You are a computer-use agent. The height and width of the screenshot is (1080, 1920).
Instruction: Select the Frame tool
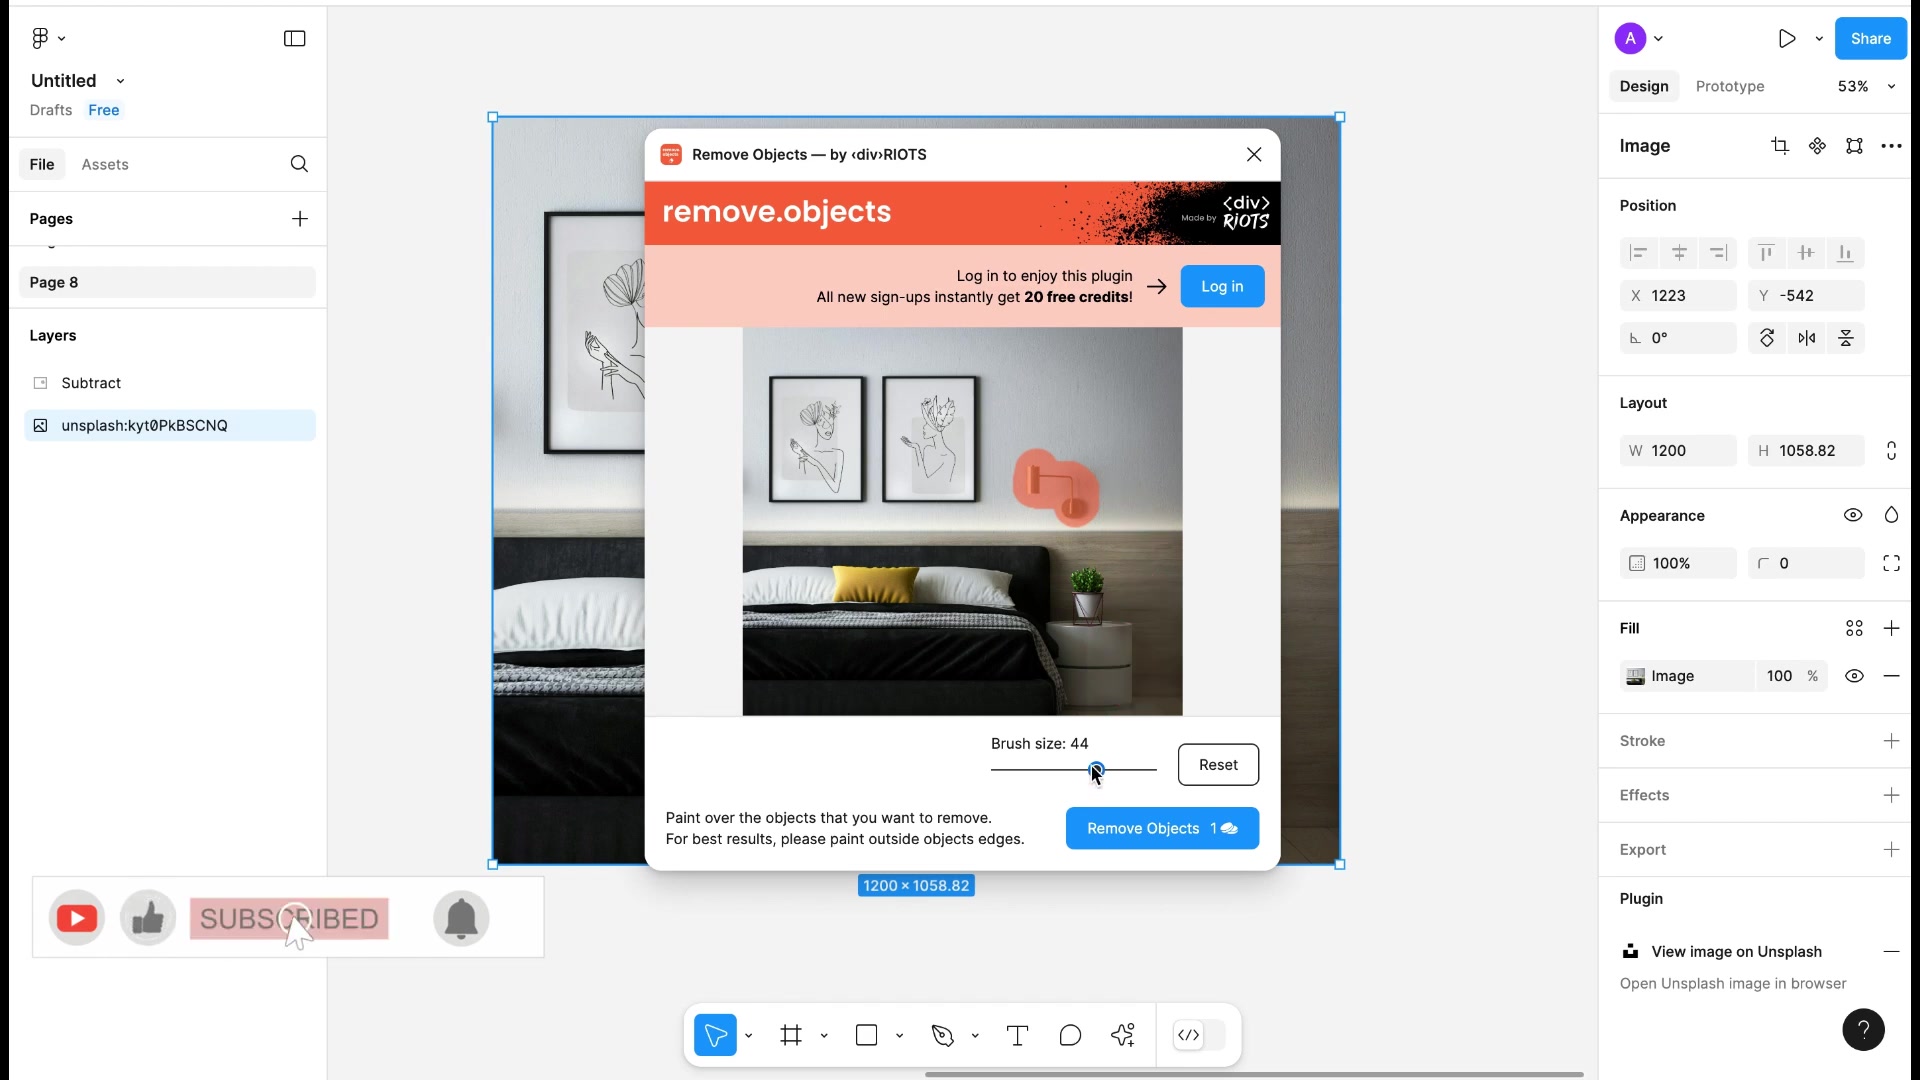point(791,1035)
